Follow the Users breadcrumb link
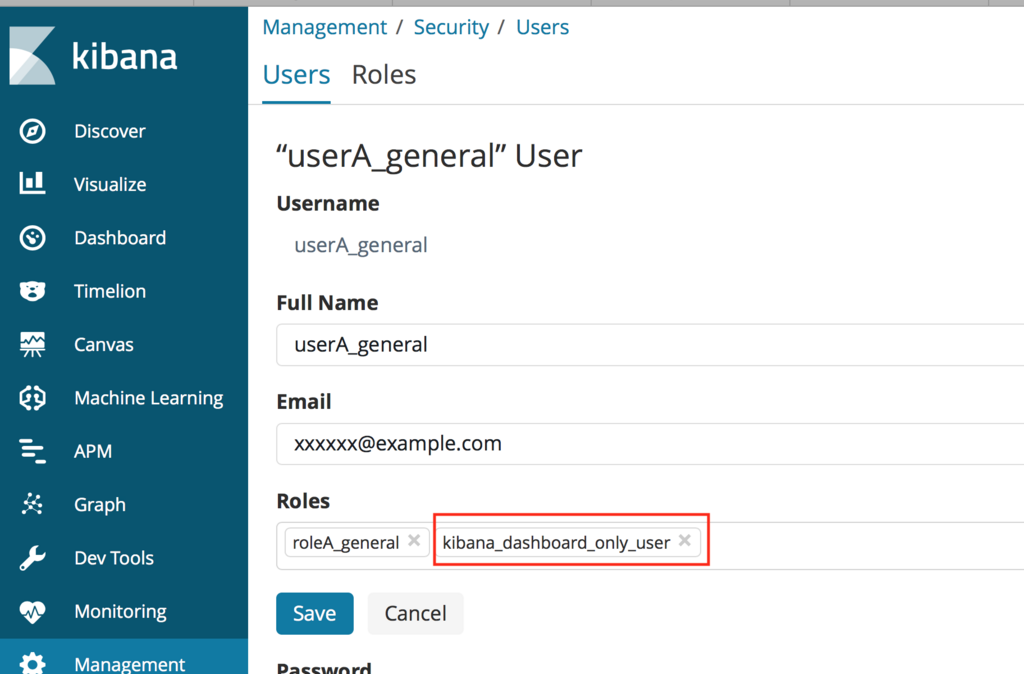 tap(543, 27)
